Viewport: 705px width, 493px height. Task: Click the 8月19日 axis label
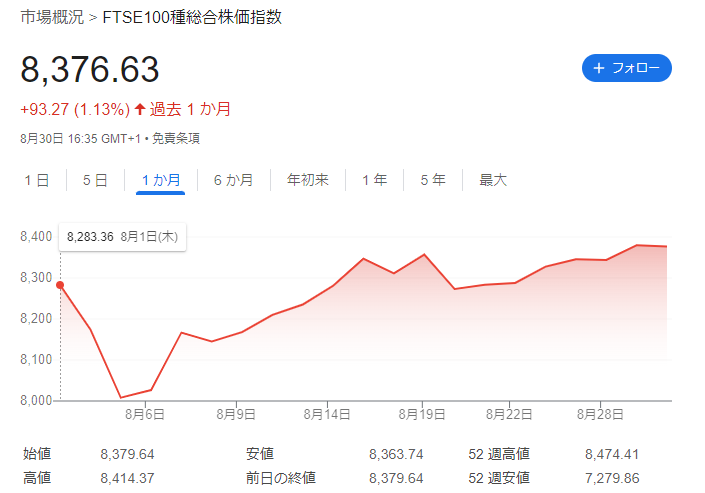(x=422, y=414)
